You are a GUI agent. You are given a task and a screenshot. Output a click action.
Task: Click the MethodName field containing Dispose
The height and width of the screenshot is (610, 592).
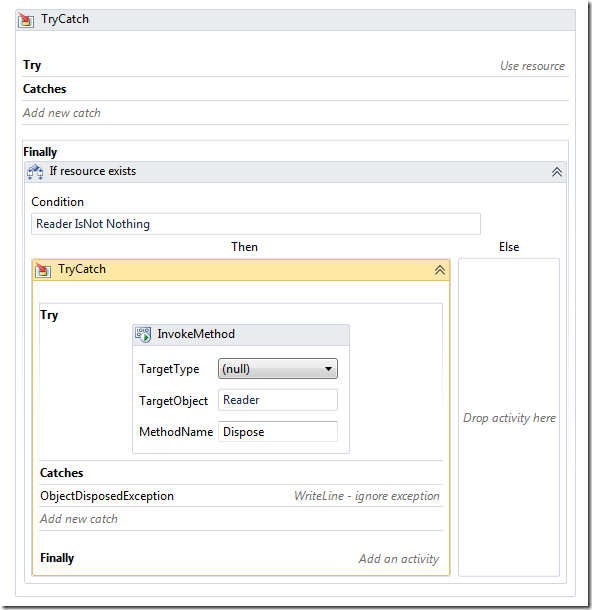(x=278, y=431)
